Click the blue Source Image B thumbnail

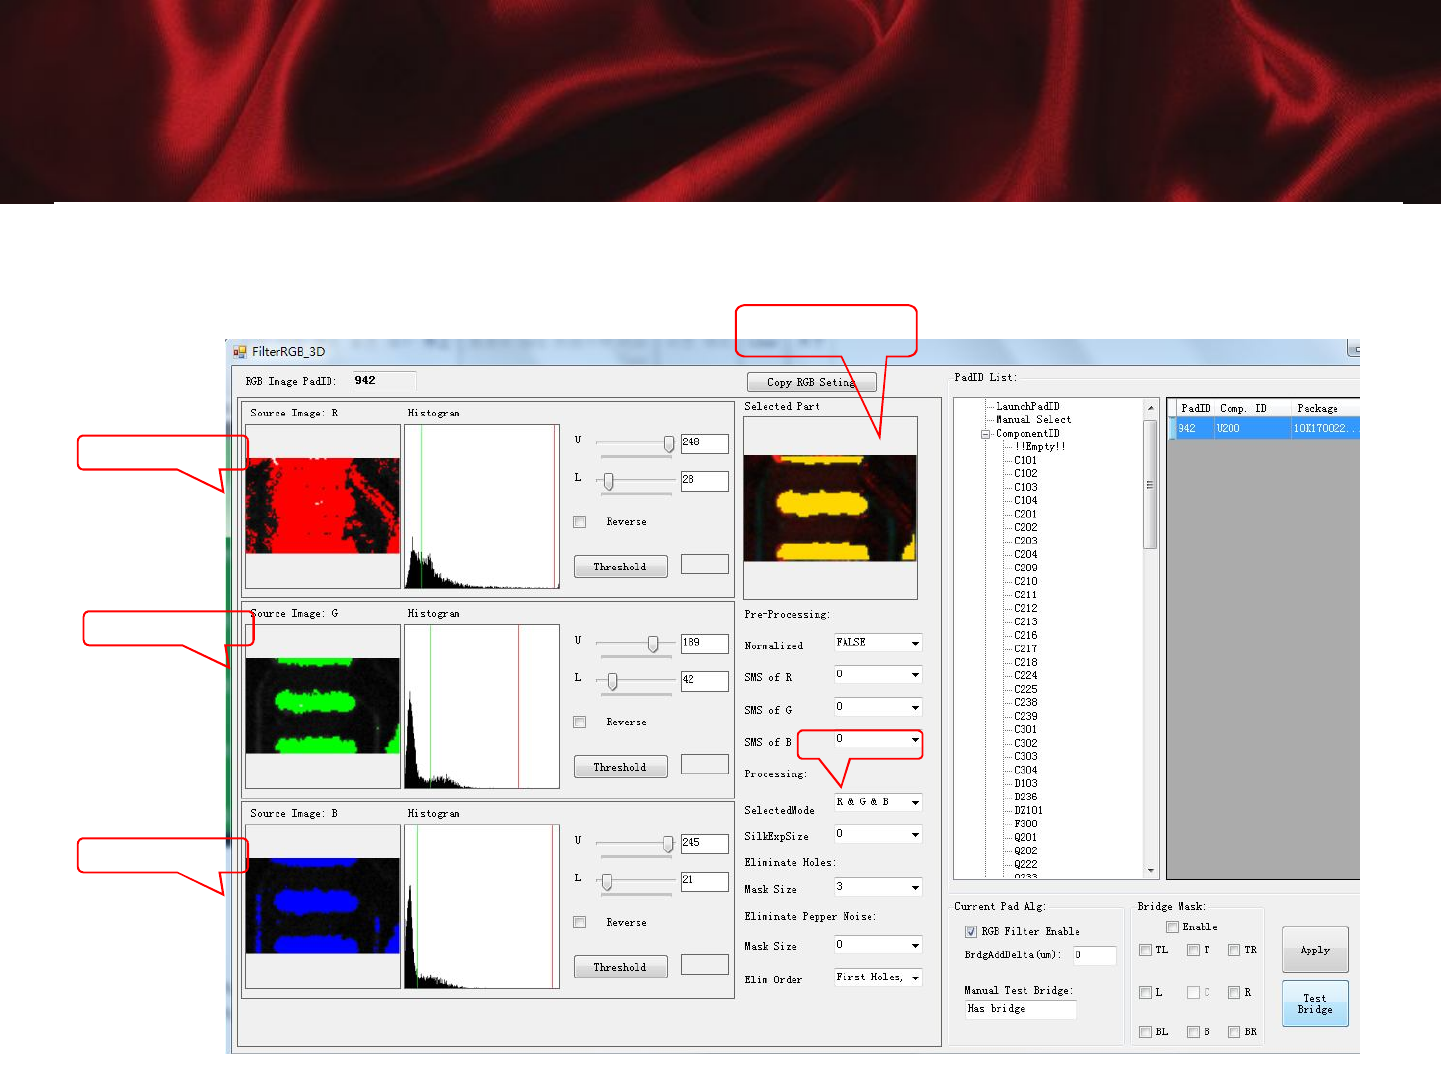(x=322, y=906)
